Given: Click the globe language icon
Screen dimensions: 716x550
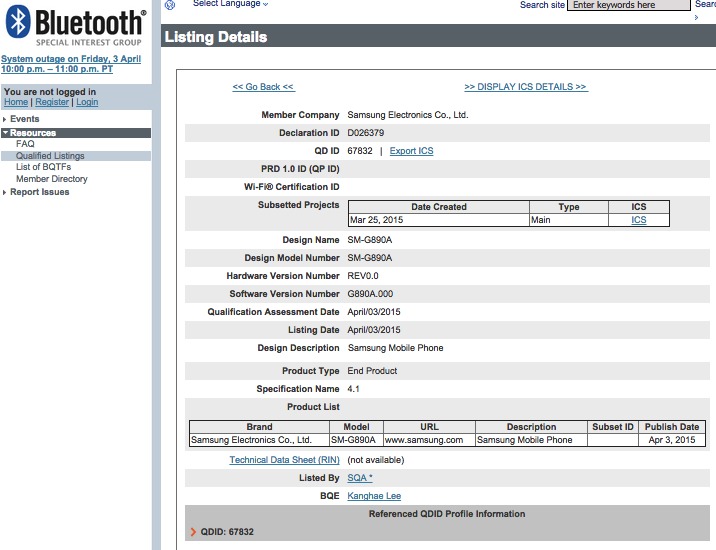Looking at the screenshot, I should coord(170,5).
